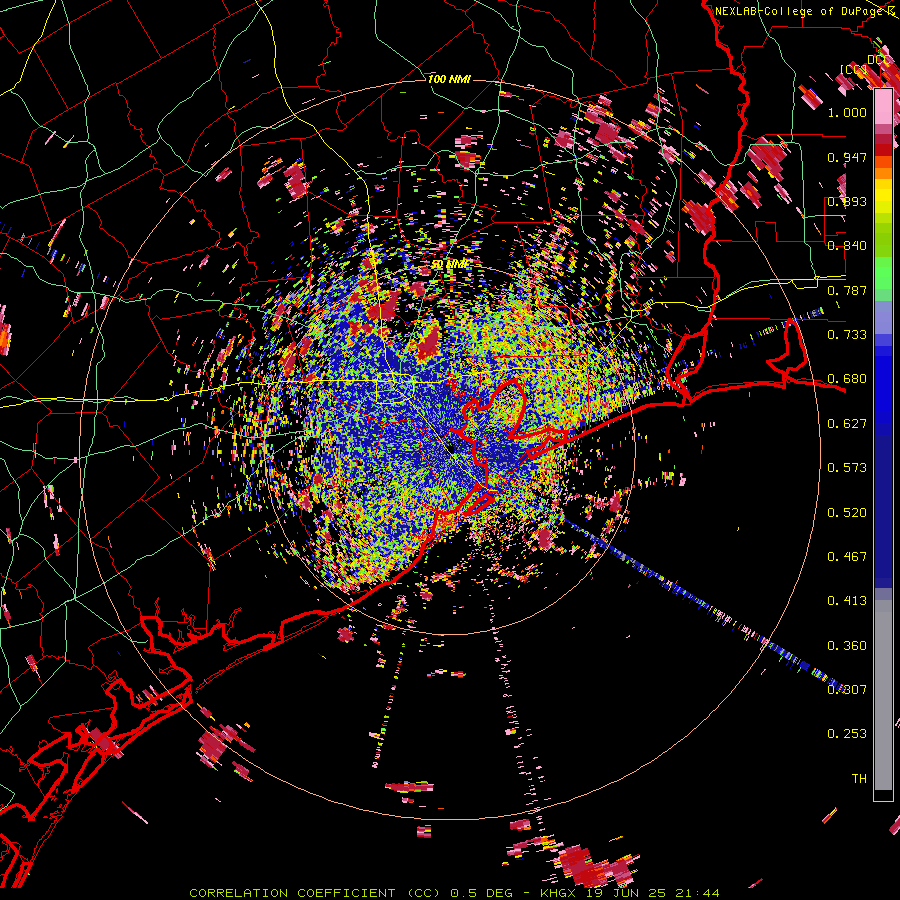The height and width of the screenshot is (900, 900).
Task: Click the gray lower segment of color bar
Action: (x=883, y=695)
